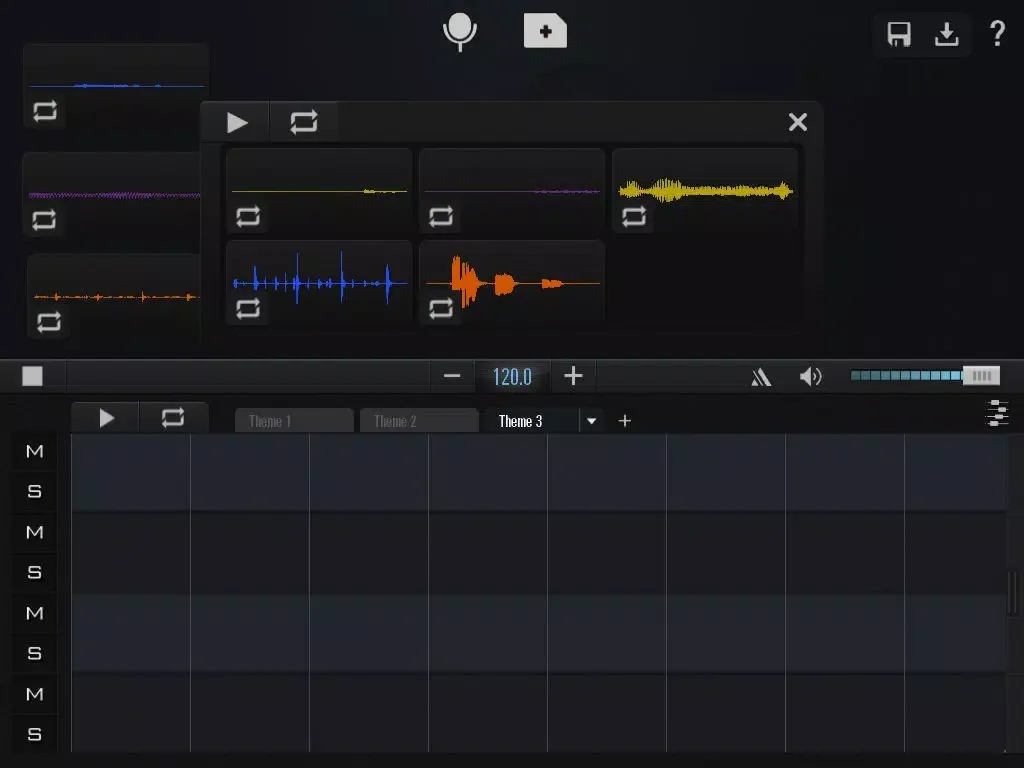Toggle loop on the purple waveform clip in left column
1024x768 pixels.
tap(44, 219)
